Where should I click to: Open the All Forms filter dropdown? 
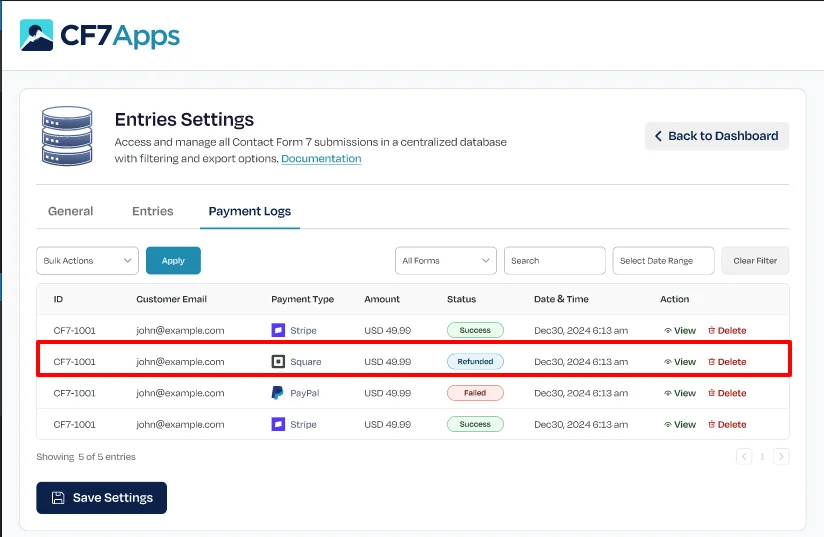coord(446,261)
